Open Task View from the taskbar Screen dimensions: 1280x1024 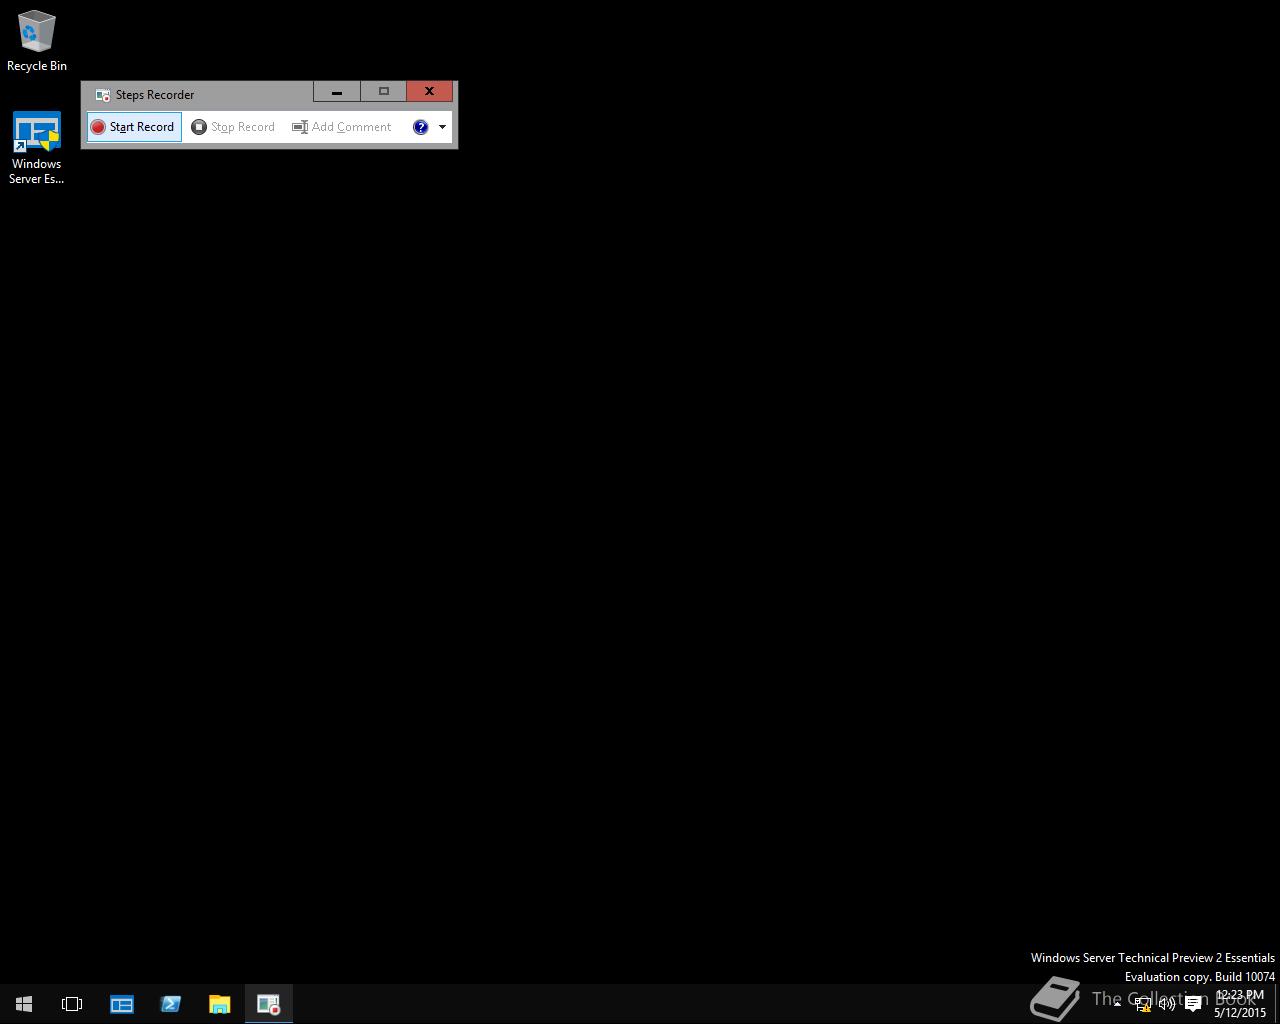(72, 1004)
